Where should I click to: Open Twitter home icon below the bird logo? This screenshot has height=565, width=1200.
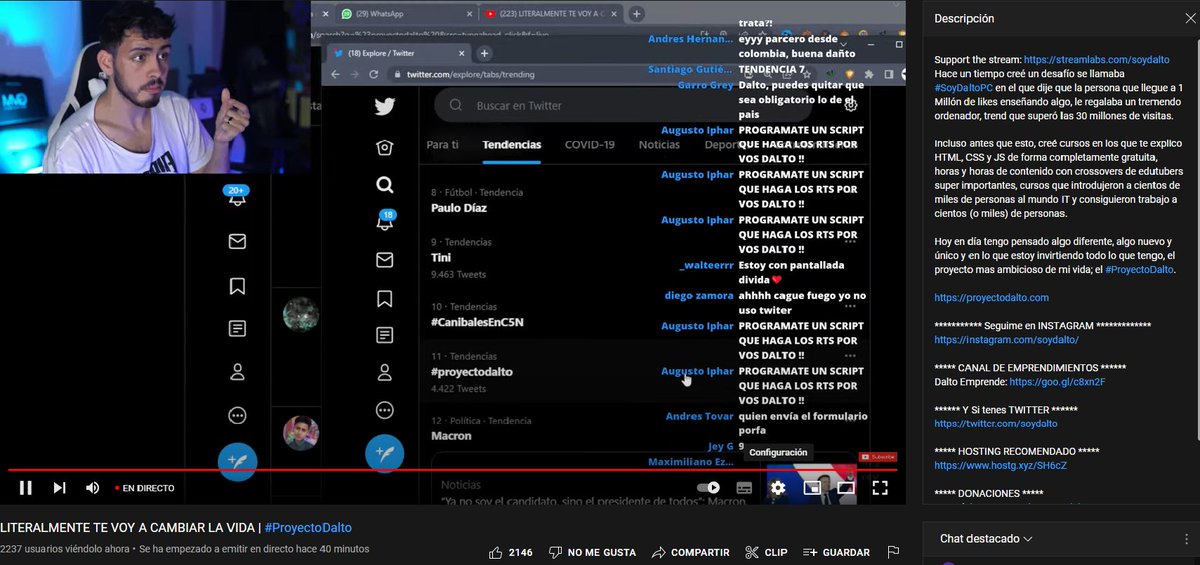tap(385, 148)
